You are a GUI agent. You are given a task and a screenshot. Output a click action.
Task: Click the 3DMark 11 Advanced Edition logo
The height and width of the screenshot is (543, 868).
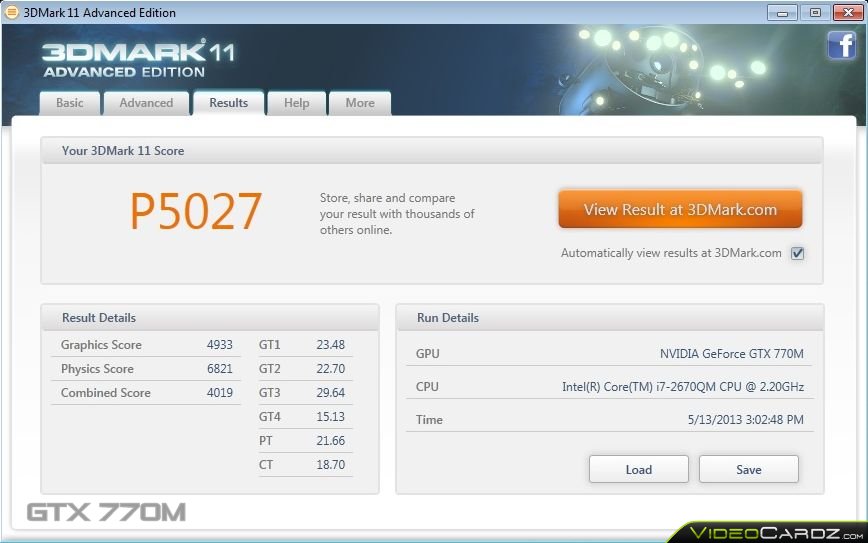click(138, 58)
